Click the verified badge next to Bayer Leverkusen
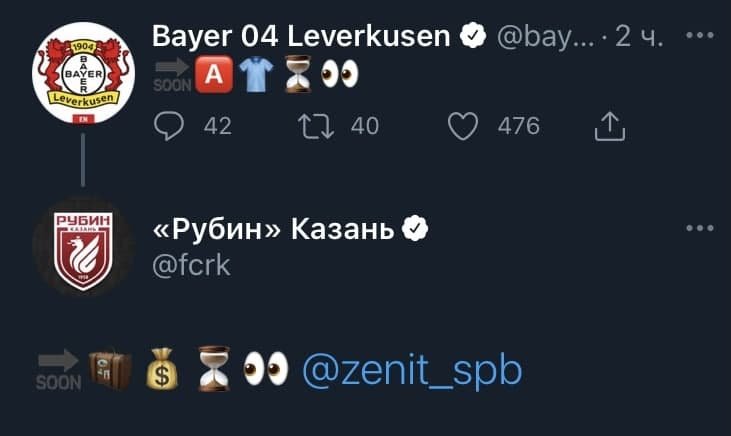This screenshot has height=436, width=731. [472, 38]
